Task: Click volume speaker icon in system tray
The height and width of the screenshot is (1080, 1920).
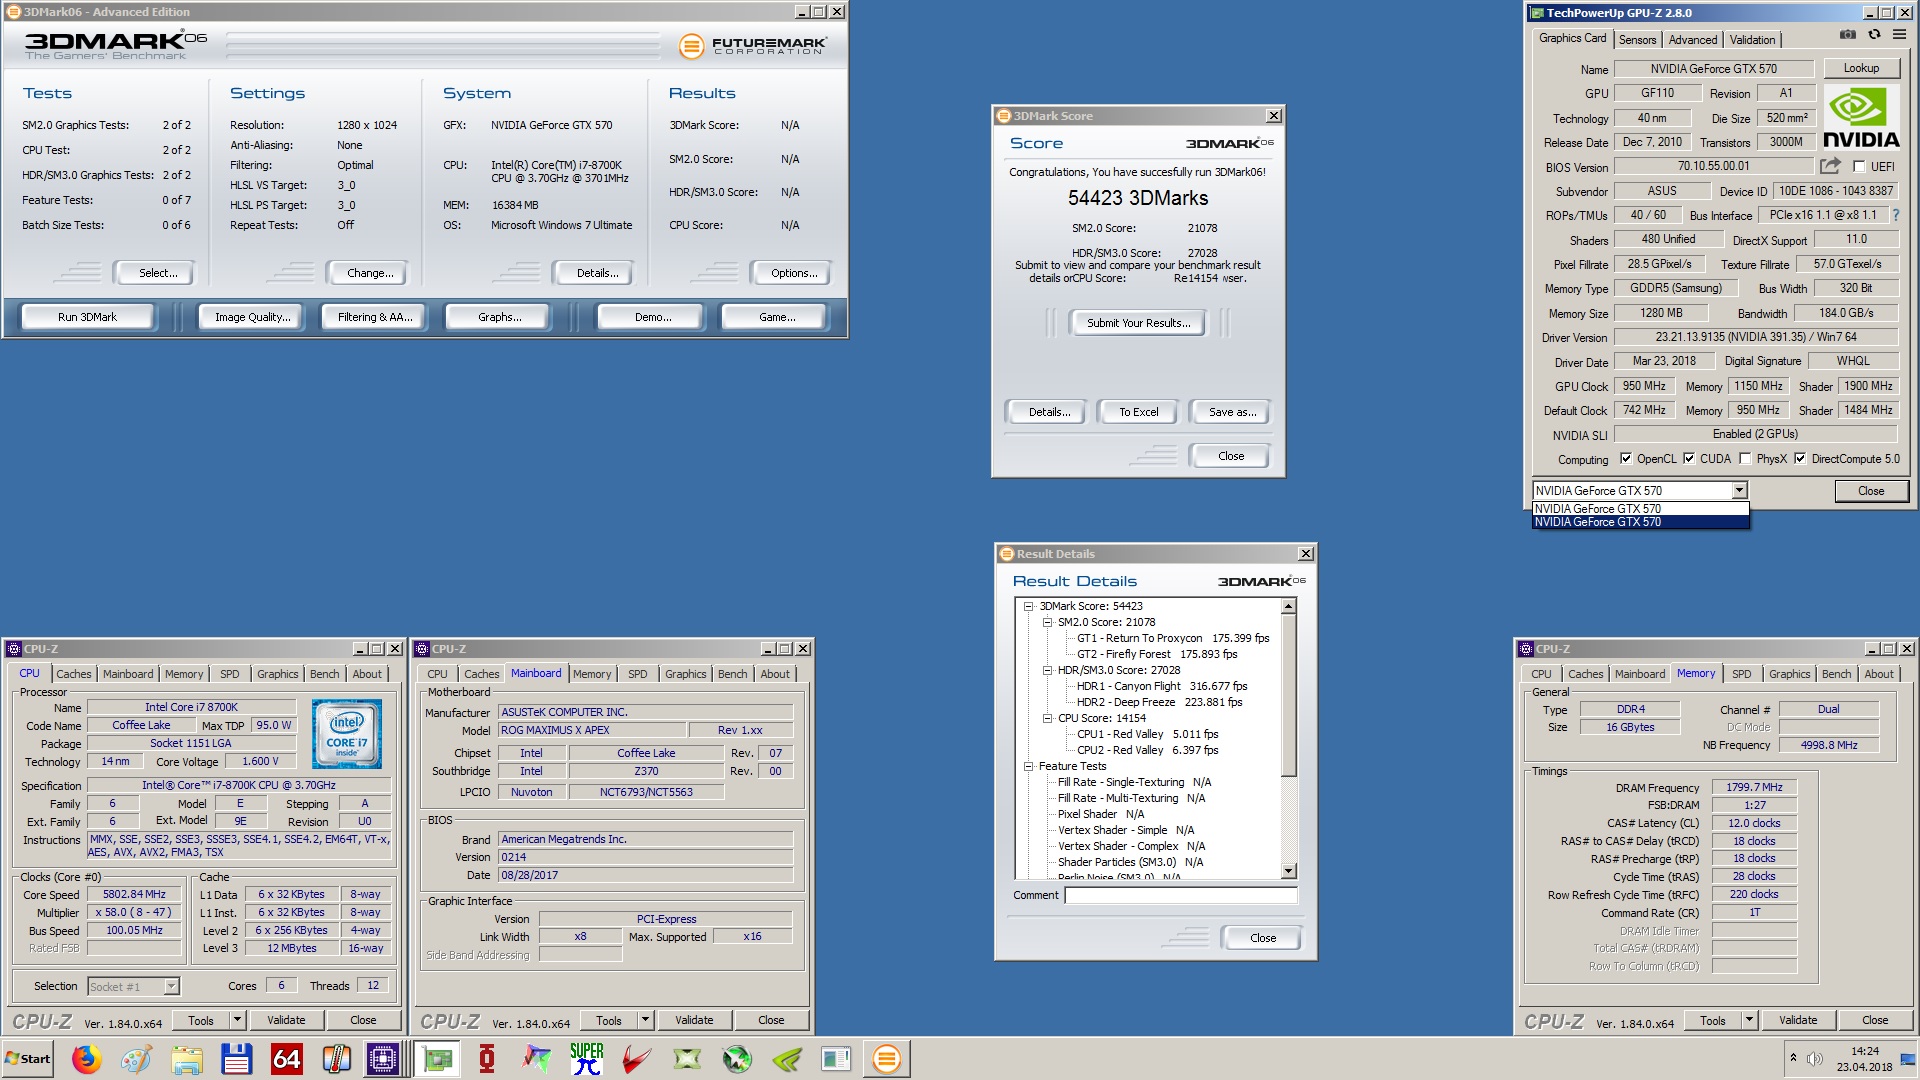Action: [x=1815, y=1058]
